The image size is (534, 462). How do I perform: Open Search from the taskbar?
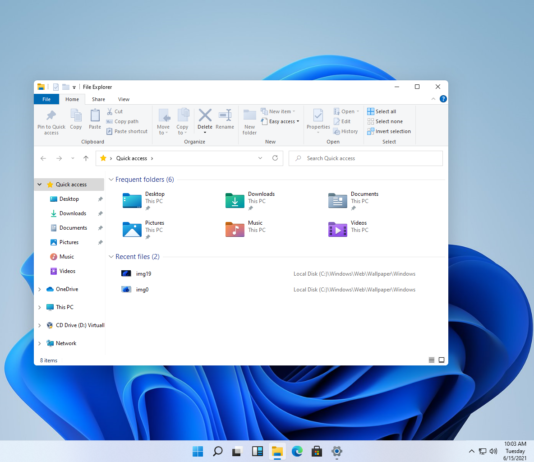[218, 451]
